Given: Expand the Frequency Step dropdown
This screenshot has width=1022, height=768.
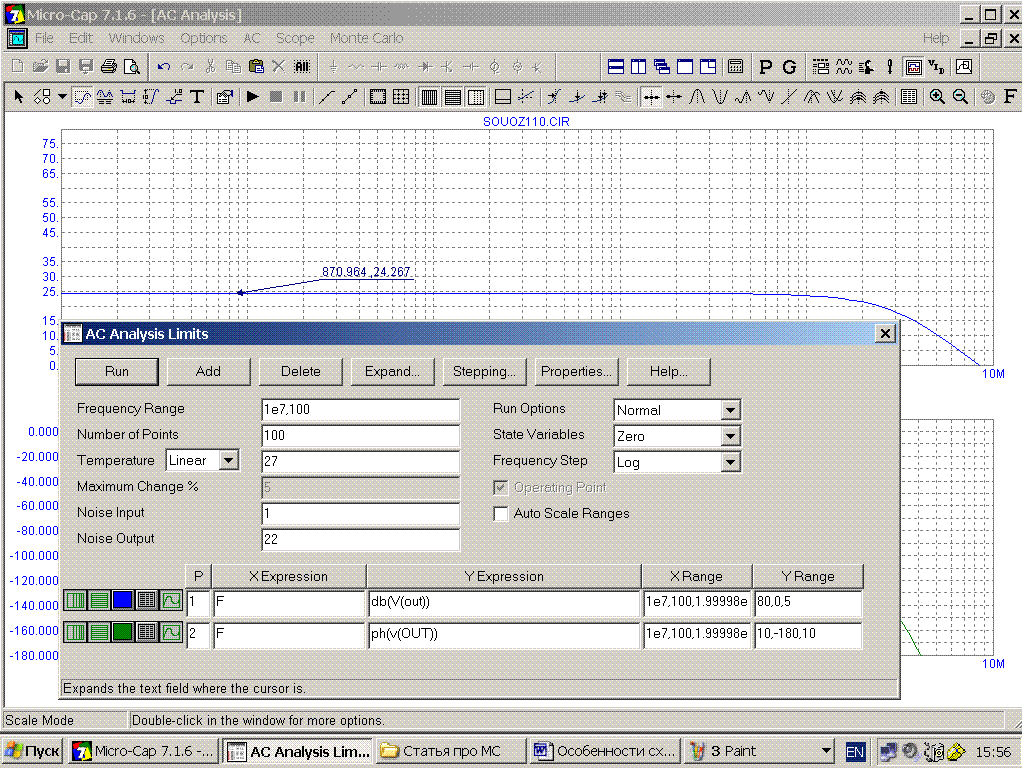Looking at the screenshot, I should pos(730,462).
